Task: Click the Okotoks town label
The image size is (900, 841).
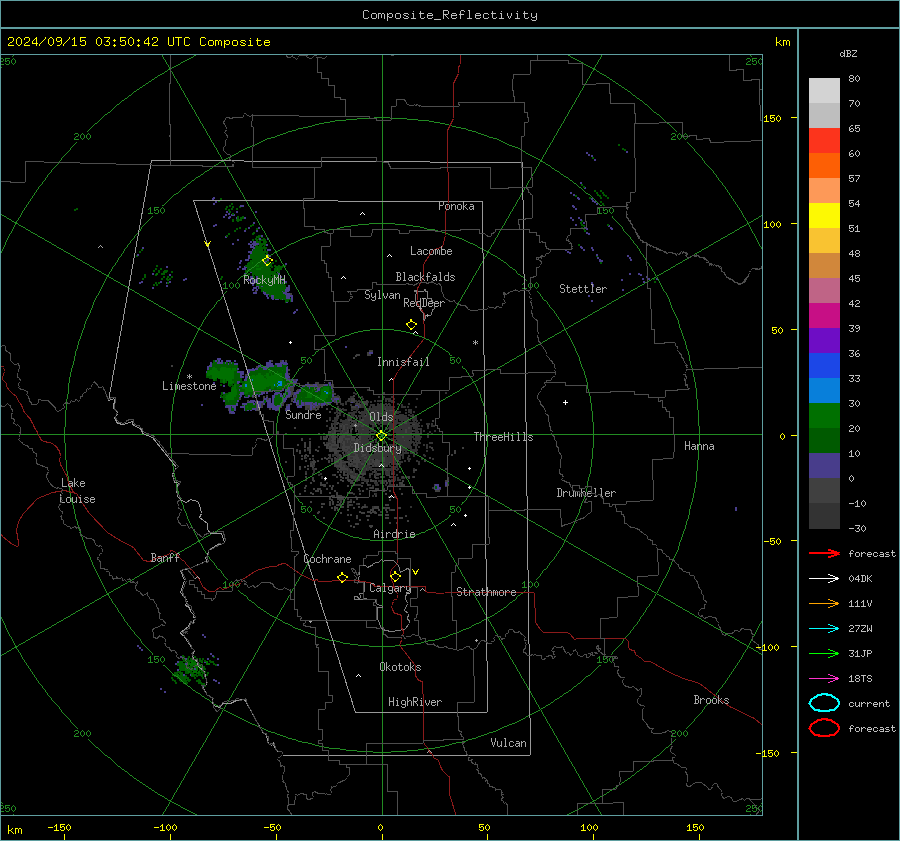Action: tap(400, 667)
